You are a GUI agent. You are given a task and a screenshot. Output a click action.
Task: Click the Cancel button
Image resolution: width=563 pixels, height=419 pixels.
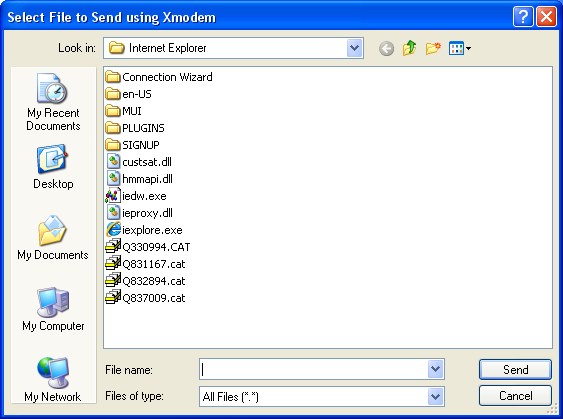tap(515, 396)
